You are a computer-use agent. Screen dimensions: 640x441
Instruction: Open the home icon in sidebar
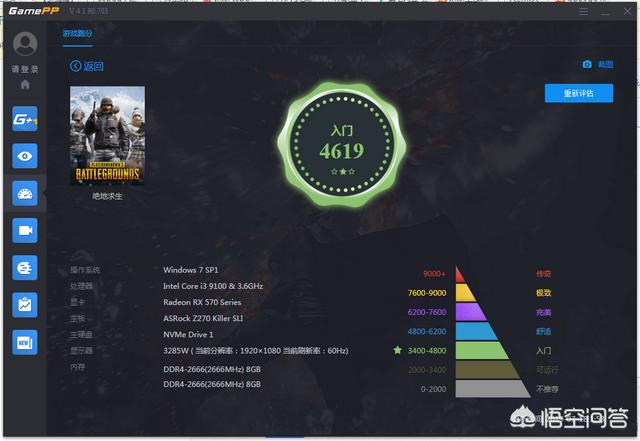click(x=25, y=85)
